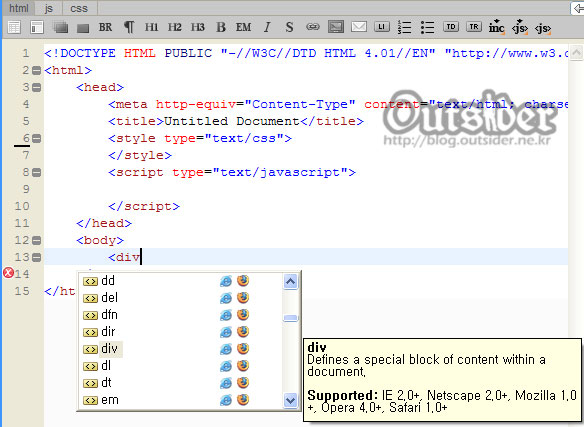Click the first js script icon

[x=520, y=27]
